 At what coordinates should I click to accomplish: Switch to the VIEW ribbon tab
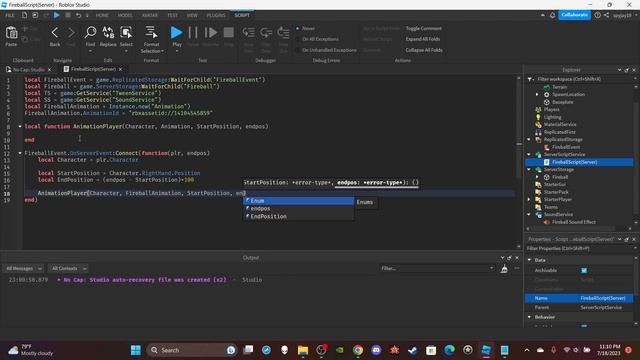(x=192, y=15)
